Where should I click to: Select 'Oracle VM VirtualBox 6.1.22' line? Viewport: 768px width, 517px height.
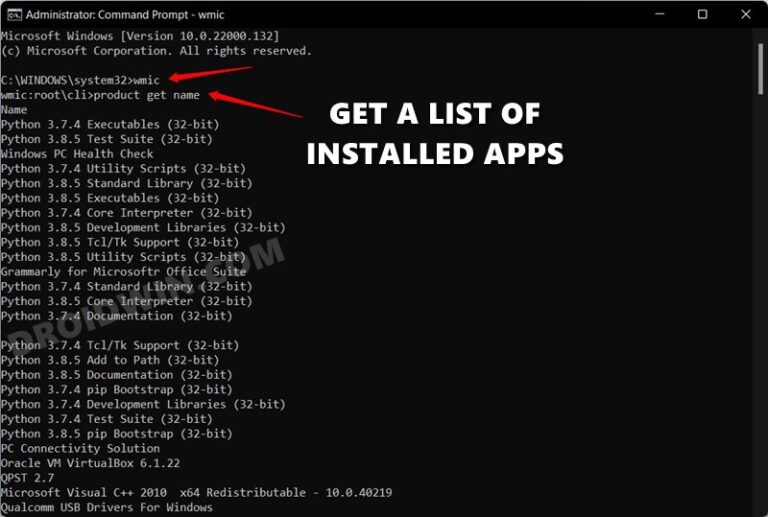pos(91,463)
